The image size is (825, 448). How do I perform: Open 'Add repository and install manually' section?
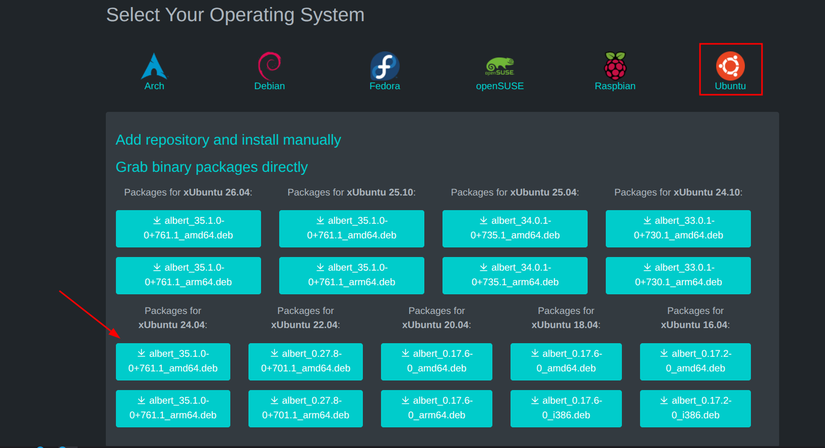click(228, 140)
